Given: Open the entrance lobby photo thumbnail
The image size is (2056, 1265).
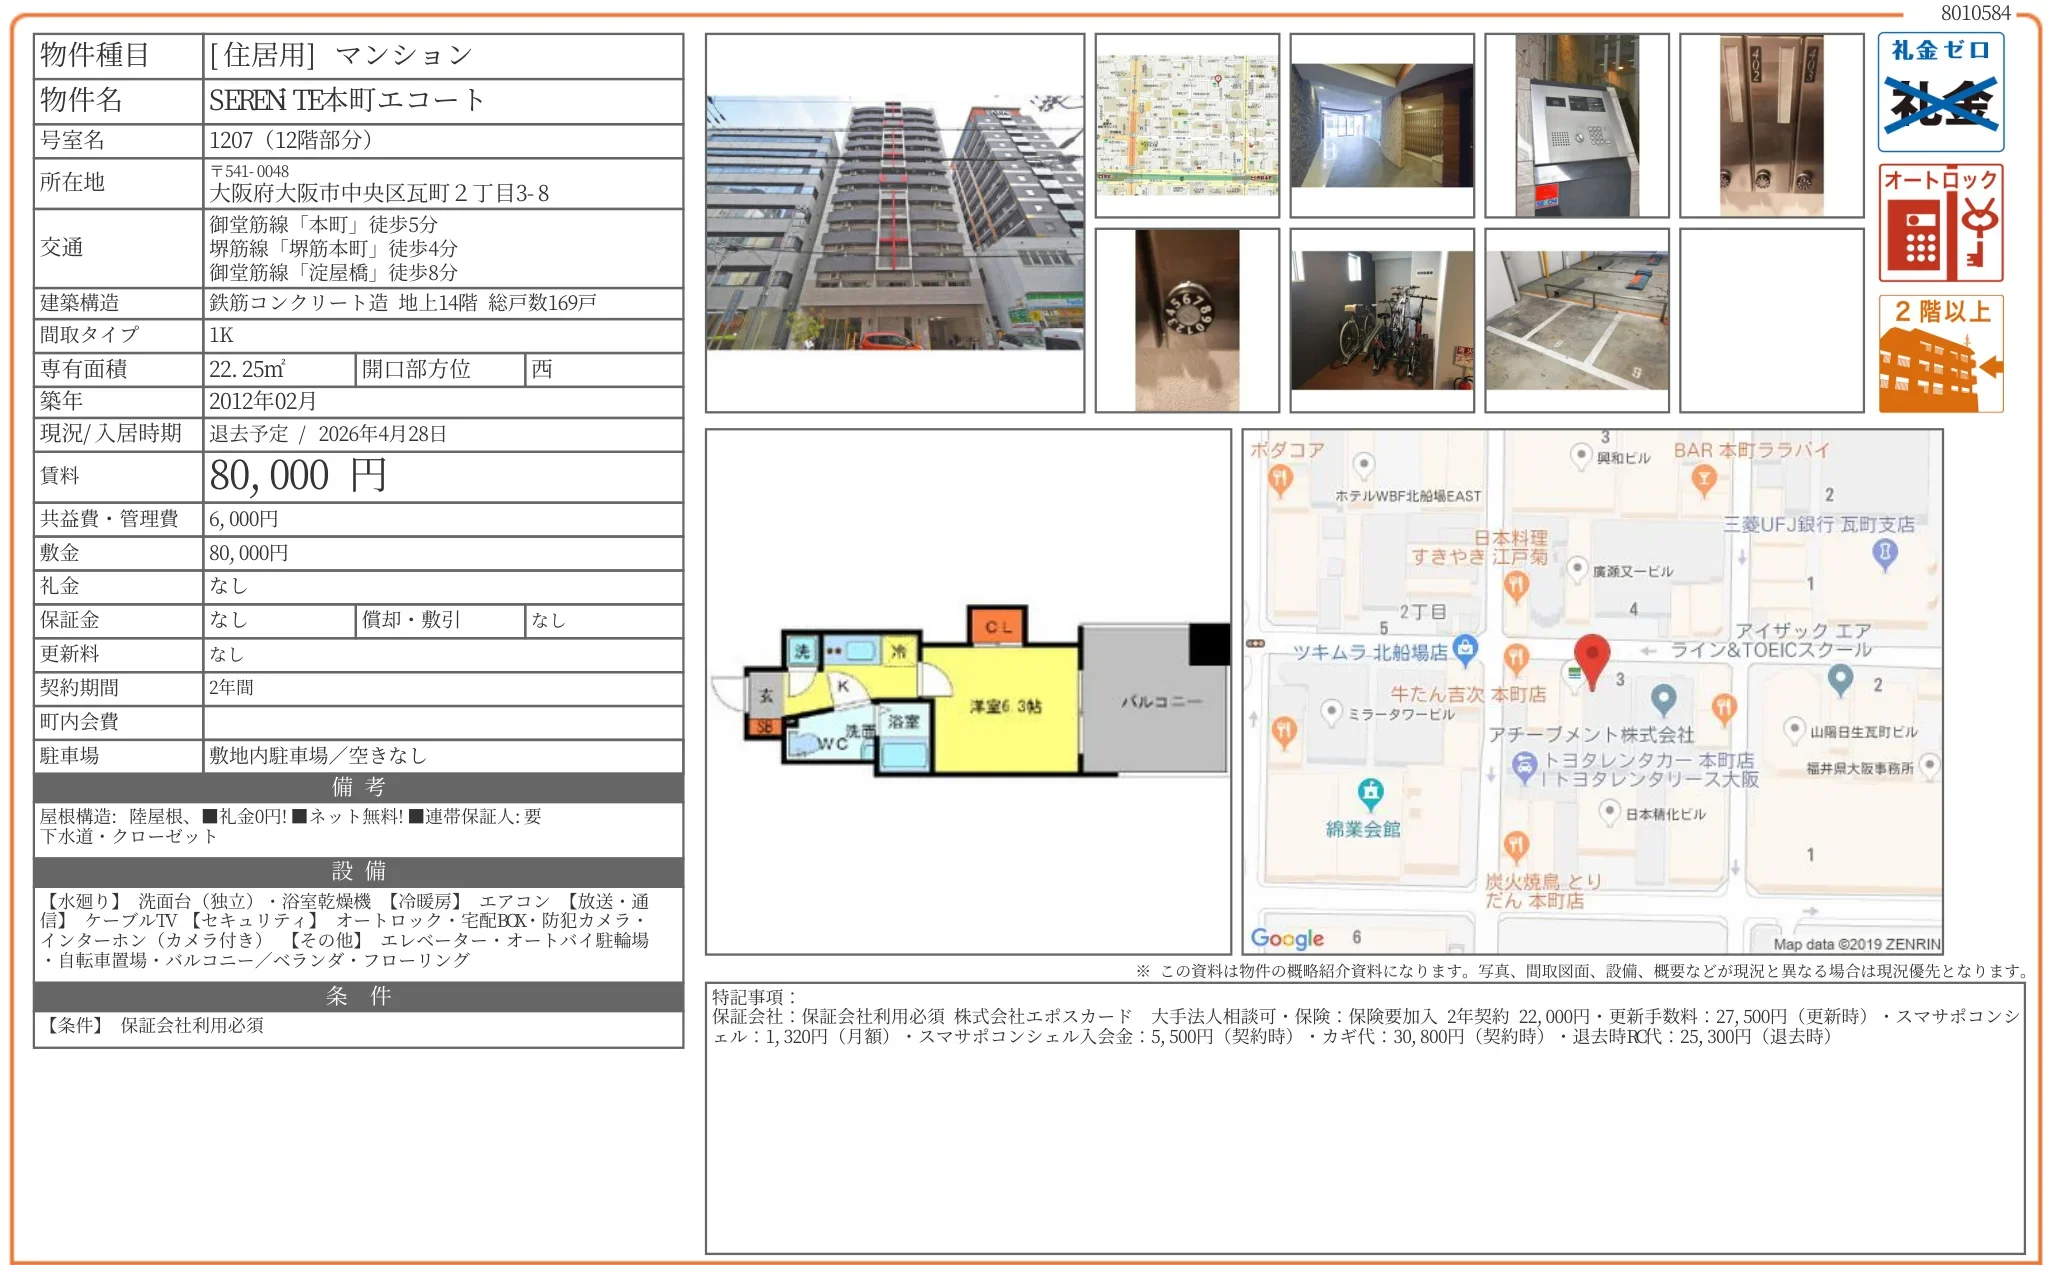Looking at the screenshot, I should click(x=1381, y=125).
